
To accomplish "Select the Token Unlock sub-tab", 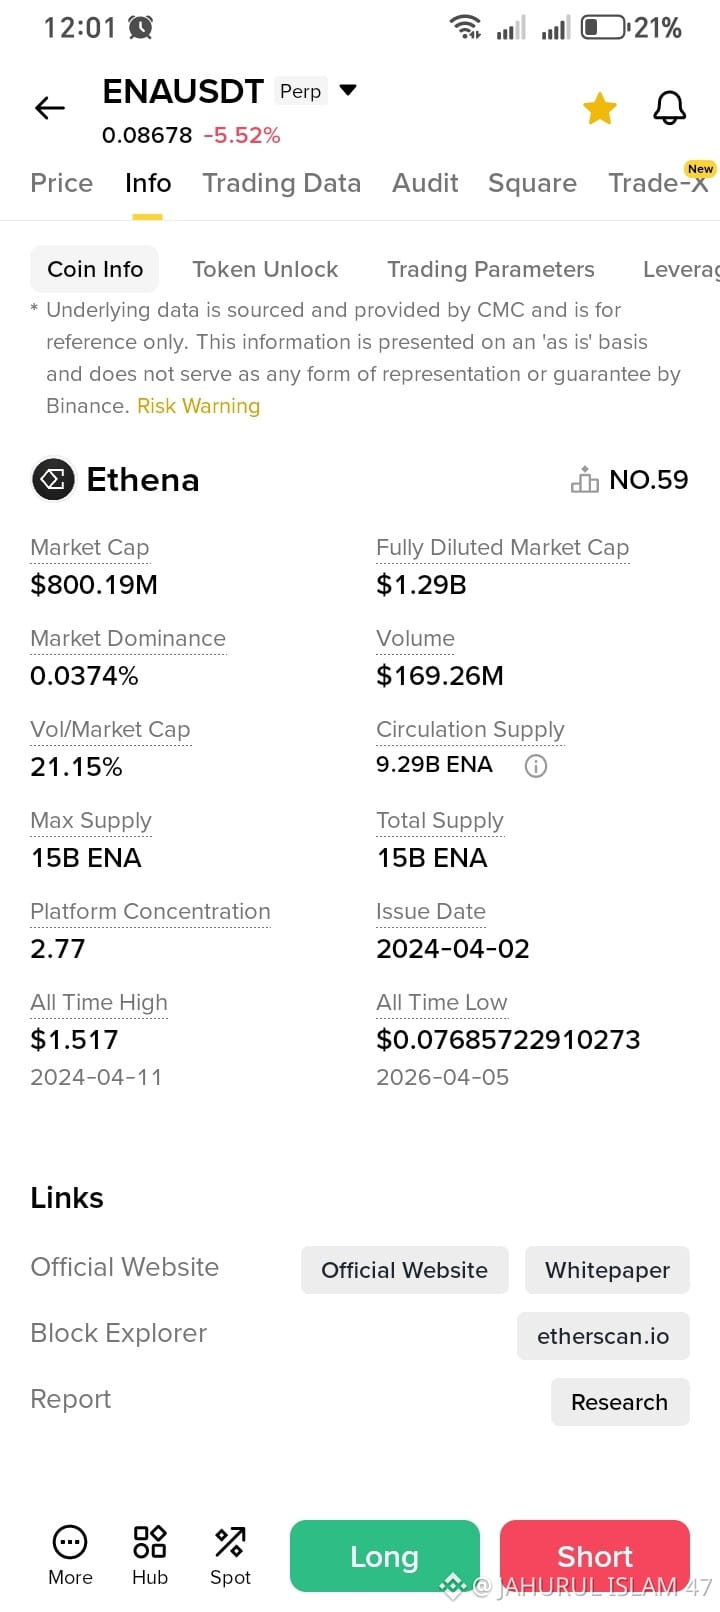I will tap(265, 269).
